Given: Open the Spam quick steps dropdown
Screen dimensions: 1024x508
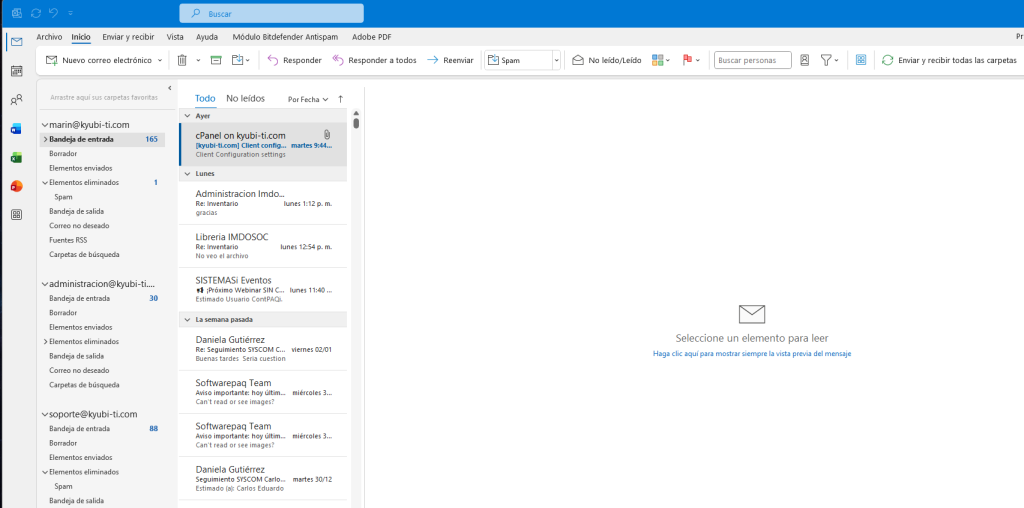Looking at the screenshot, I should [x=556, y=60].
